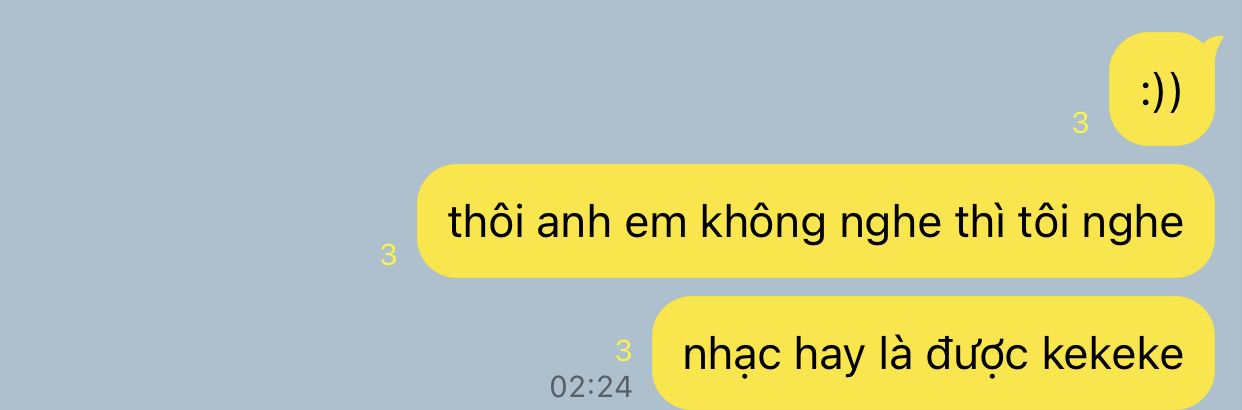Tap the ":))" message bubble
The image size is (1242, 410).
tap(1161, 90)
